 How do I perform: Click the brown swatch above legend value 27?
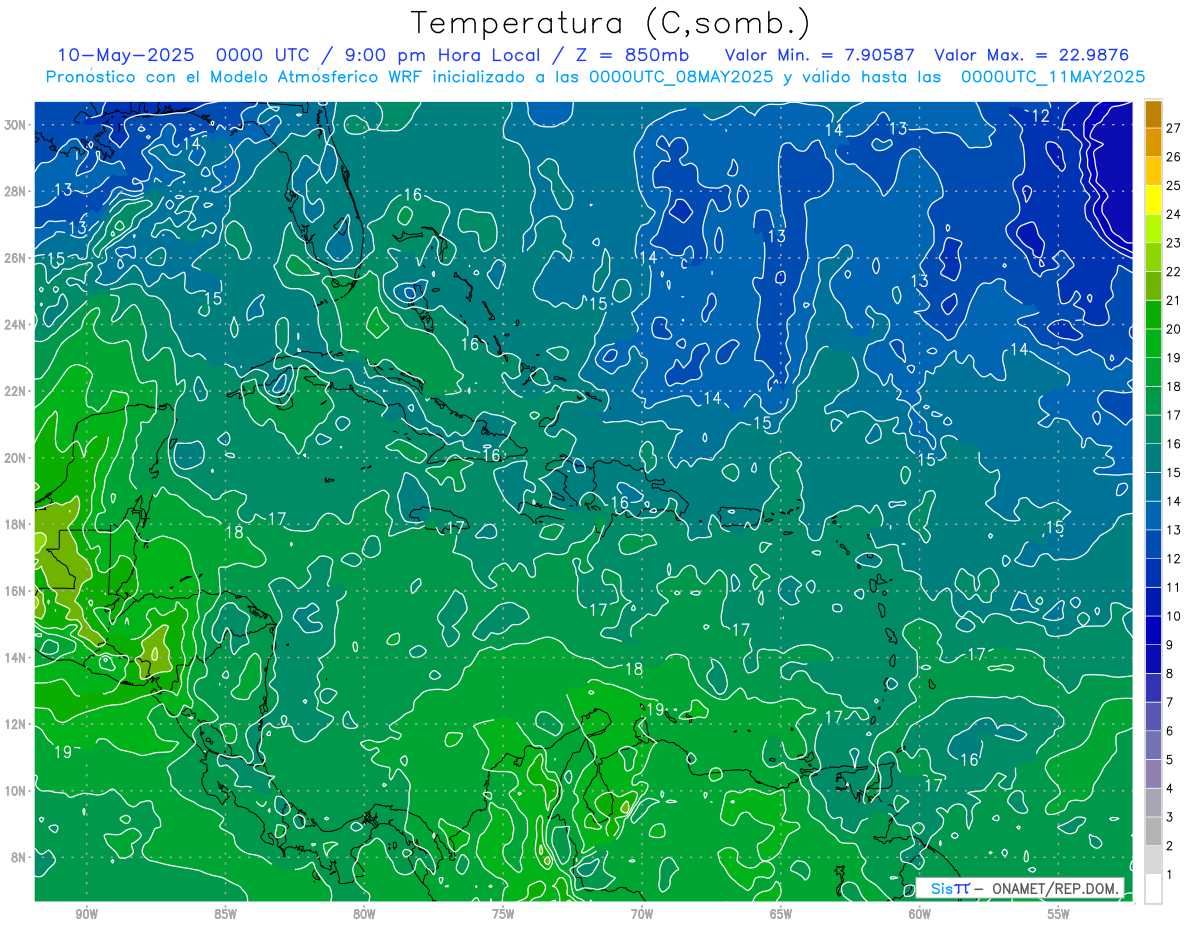click(1153, 113)
